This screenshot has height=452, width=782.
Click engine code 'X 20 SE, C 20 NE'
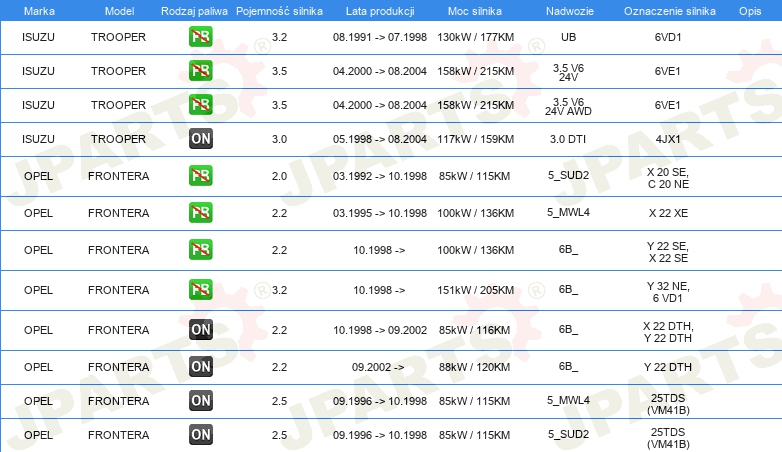668,178
